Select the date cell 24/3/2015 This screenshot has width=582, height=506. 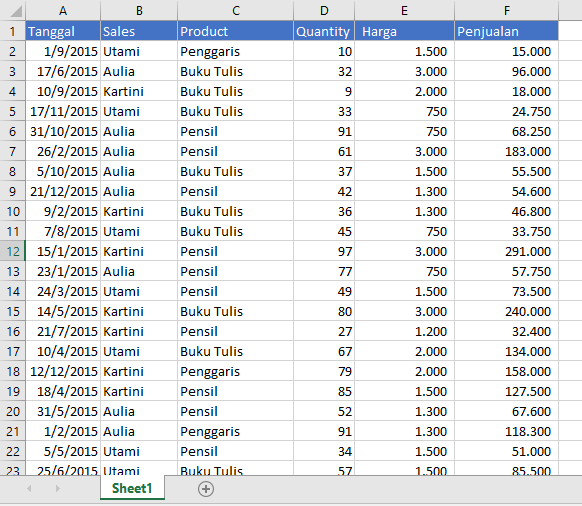(63, 291)
